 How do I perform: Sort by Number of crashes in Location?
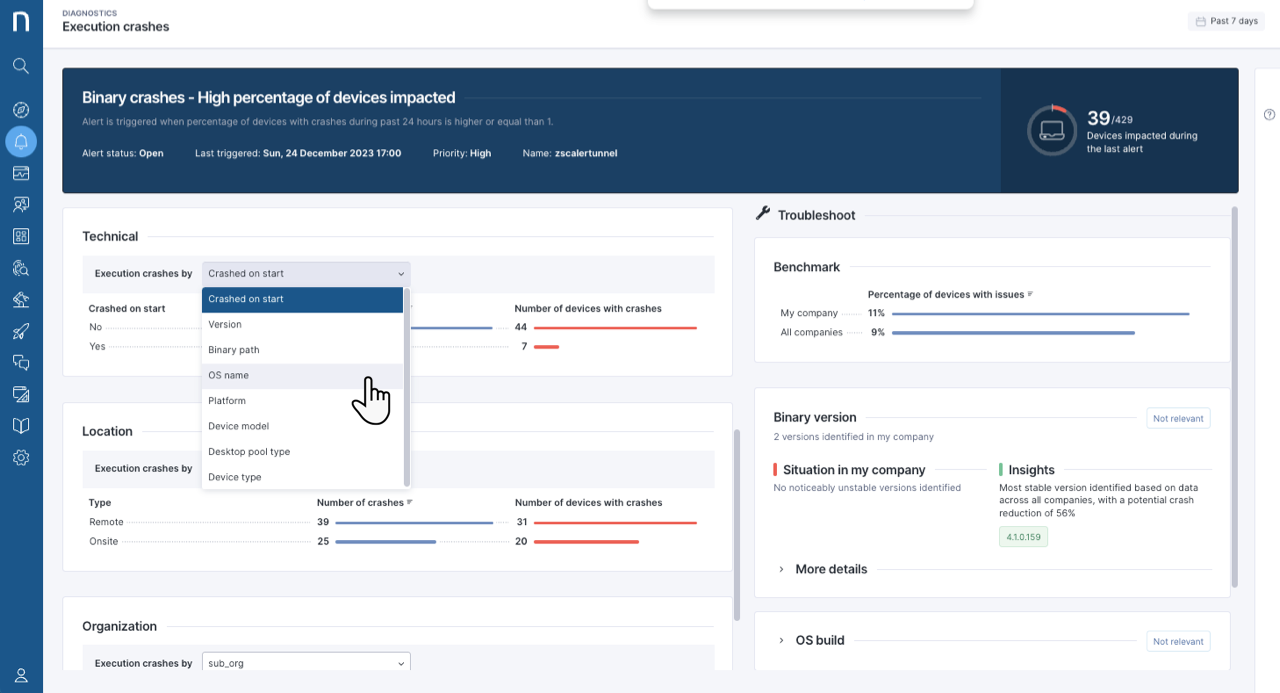click(x=365, y=503)
